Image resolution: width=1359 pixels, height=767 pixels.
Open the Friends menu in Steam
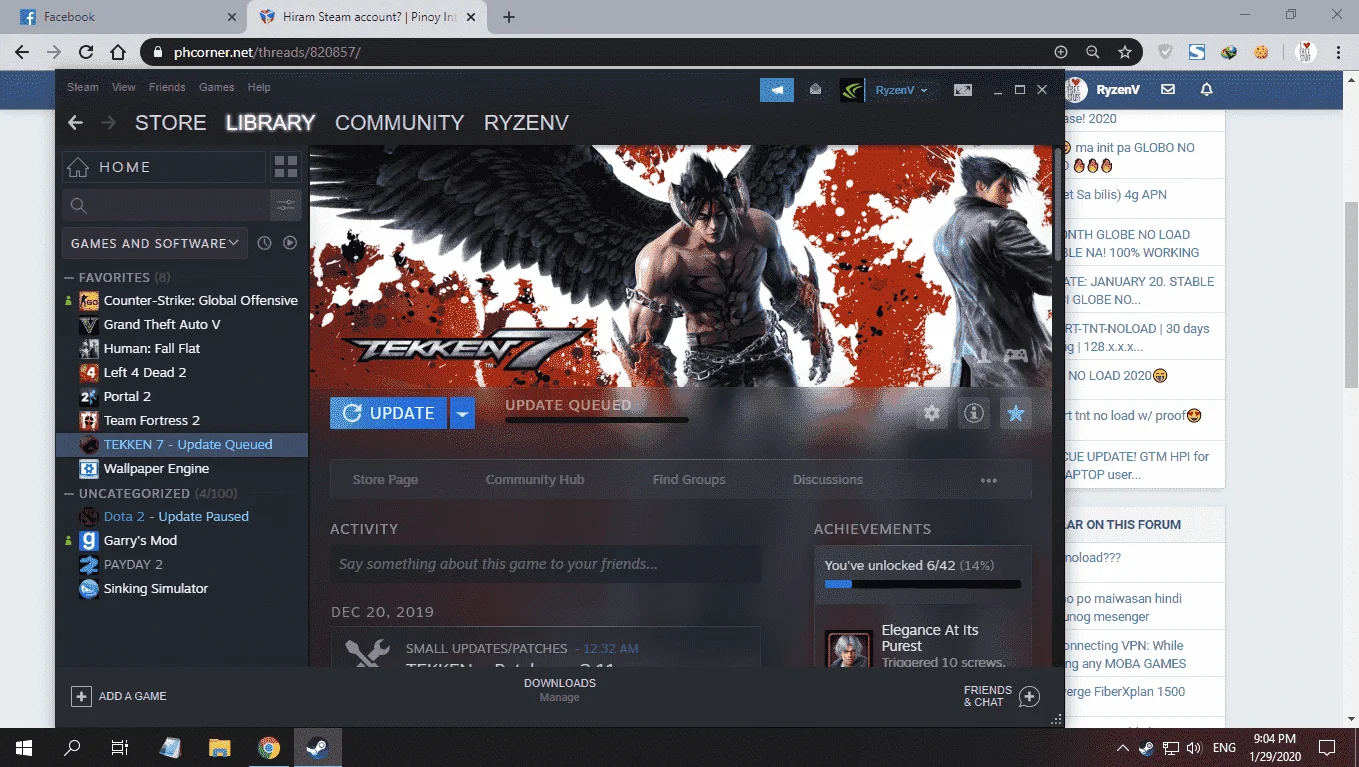click(167, 87)
